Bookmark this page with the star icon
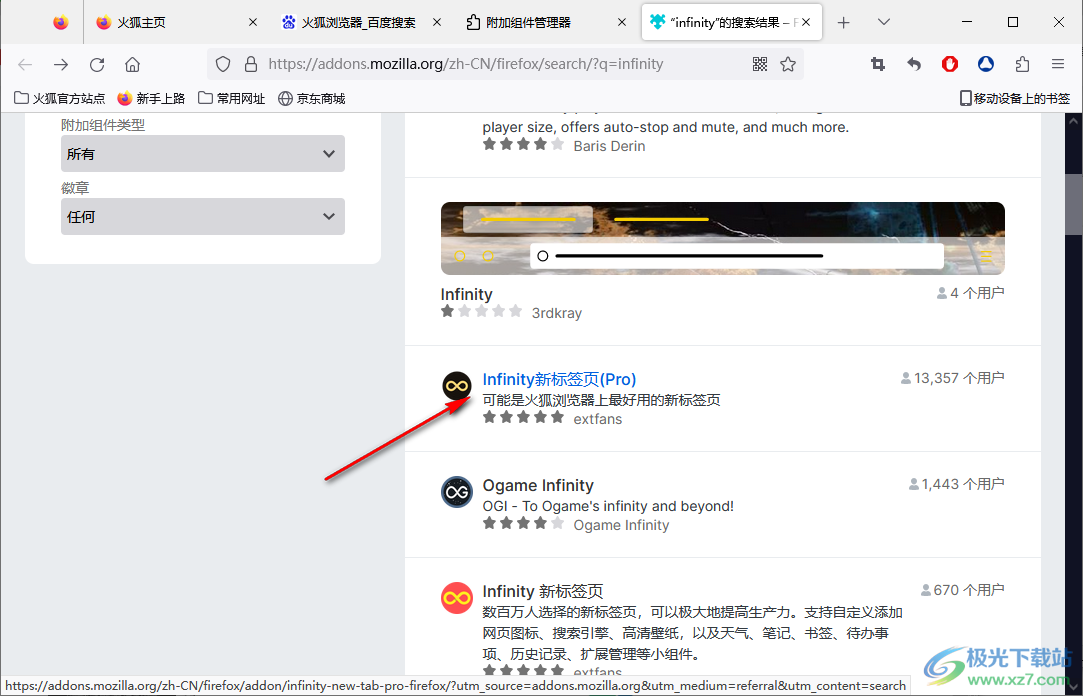 [x=788, y=64]
